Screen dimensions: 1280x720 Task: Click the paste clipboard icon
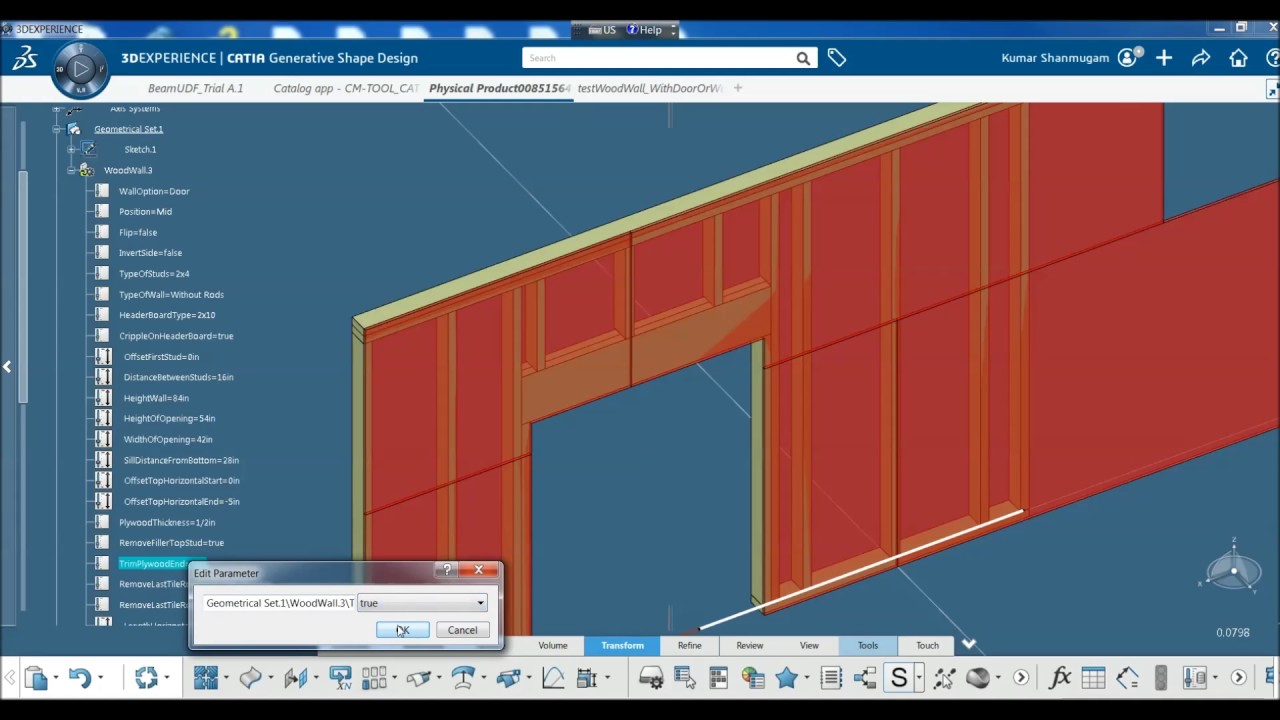click(x=36, y=678)
